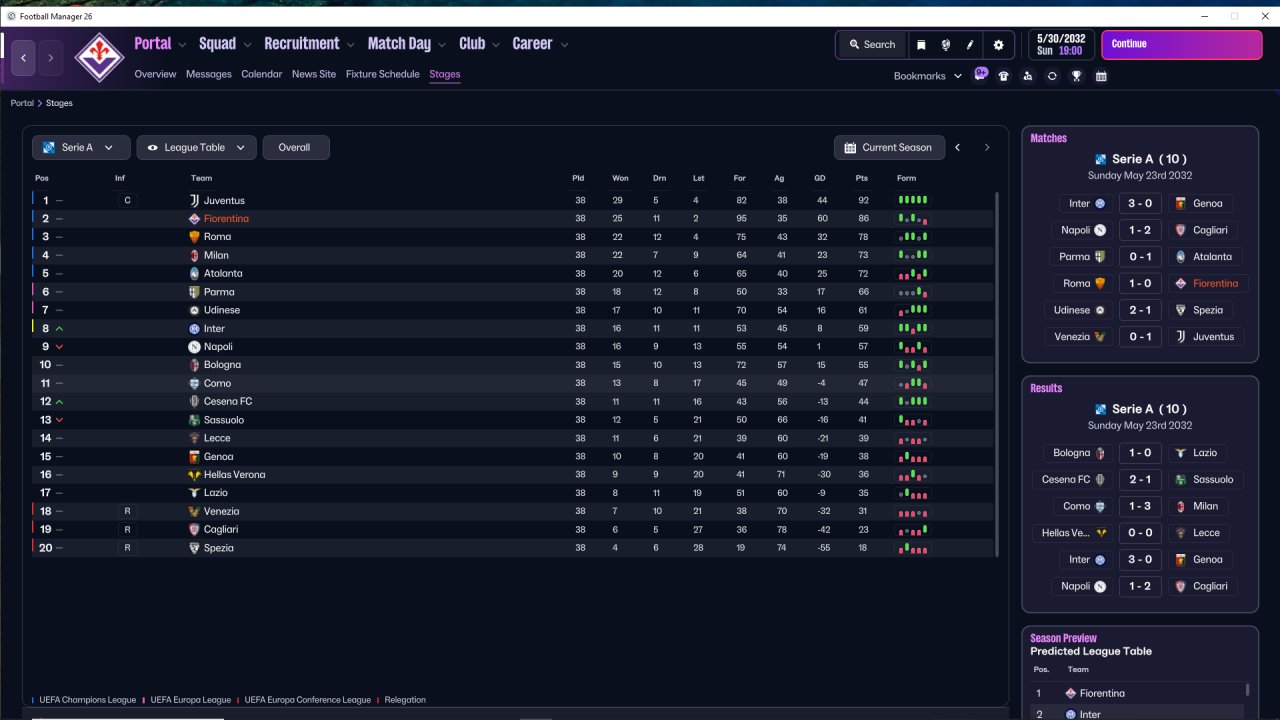Click Serie A logo in Matches panel

coord(1101,159)
